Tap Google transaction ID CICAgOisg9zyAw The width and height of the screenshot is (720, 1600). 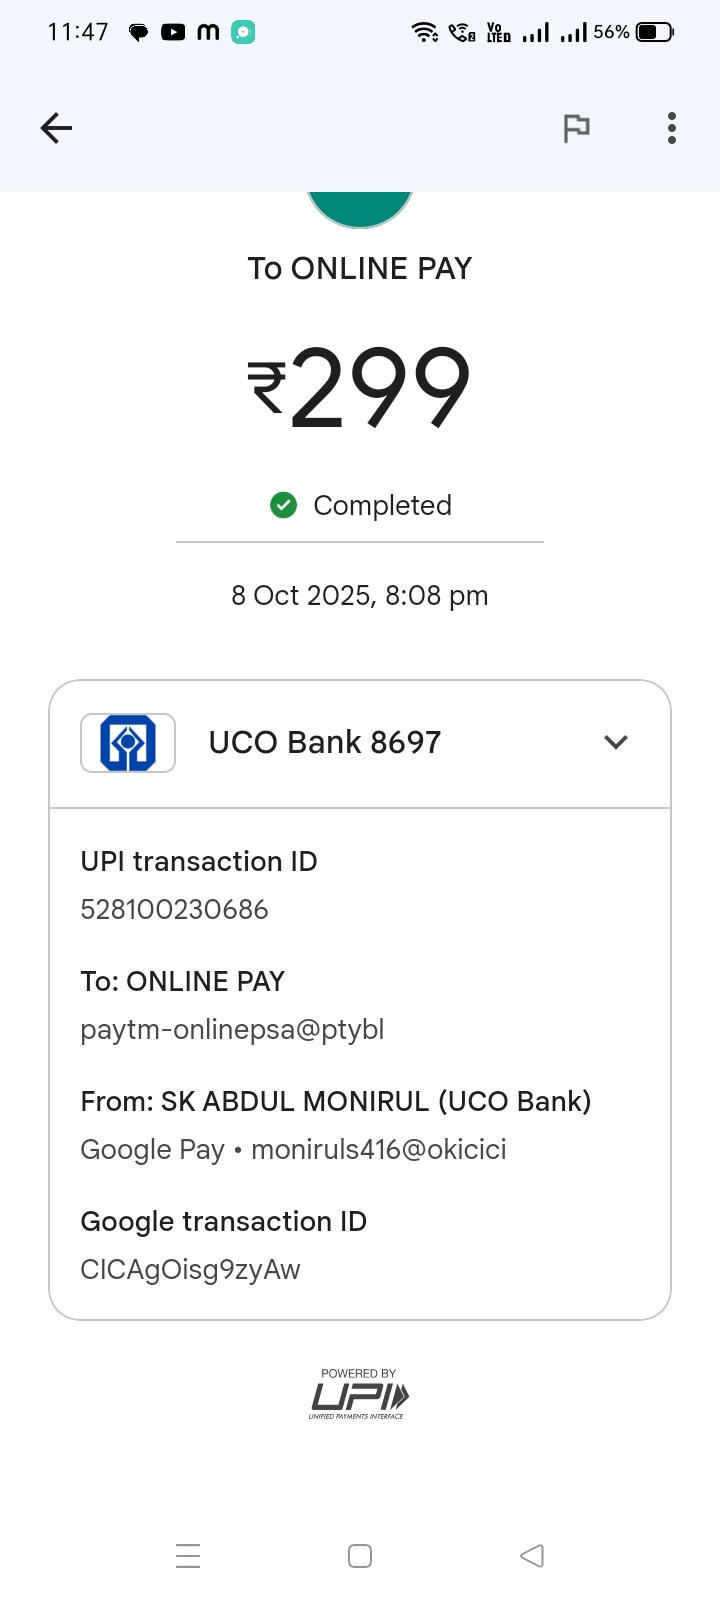pos(190,1270)
